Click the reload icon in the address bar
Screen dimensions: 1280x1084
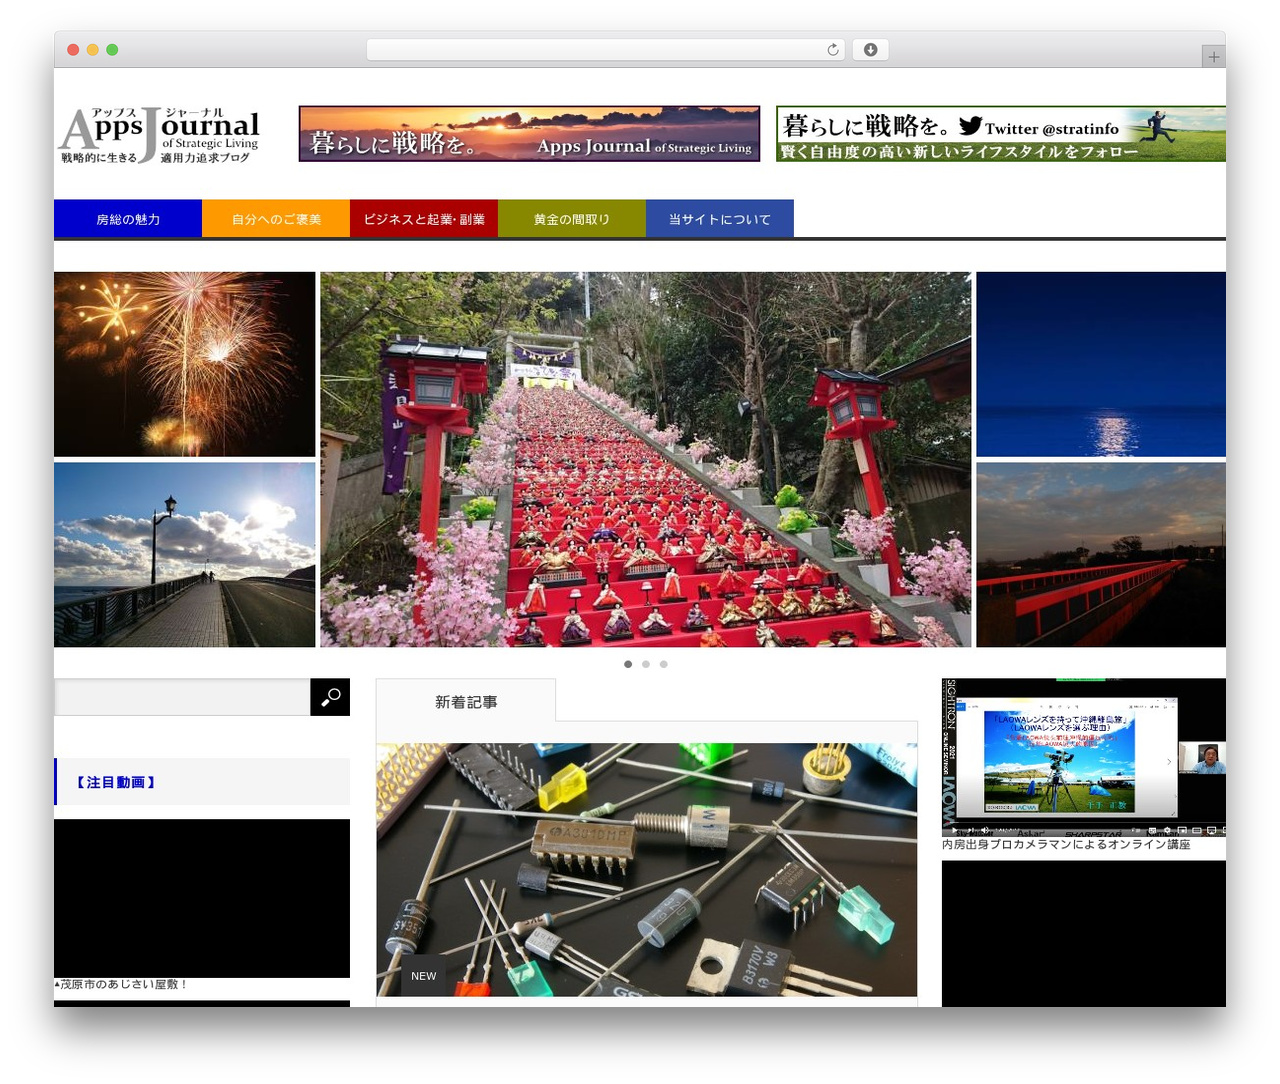(x=832, y=50)
